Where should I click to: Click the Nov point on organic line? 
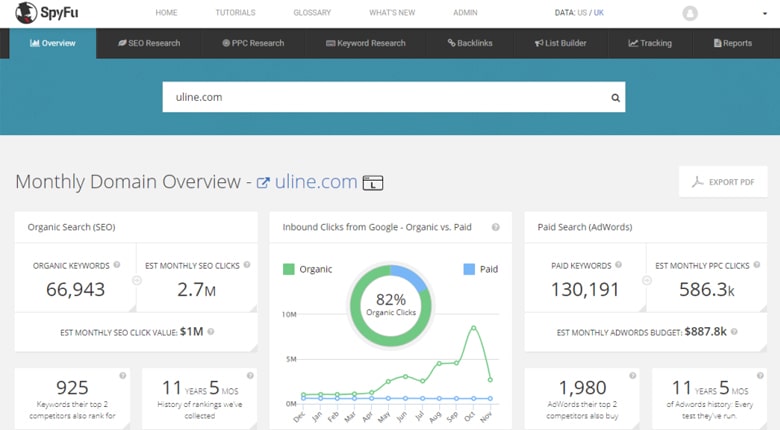point(490,380)
